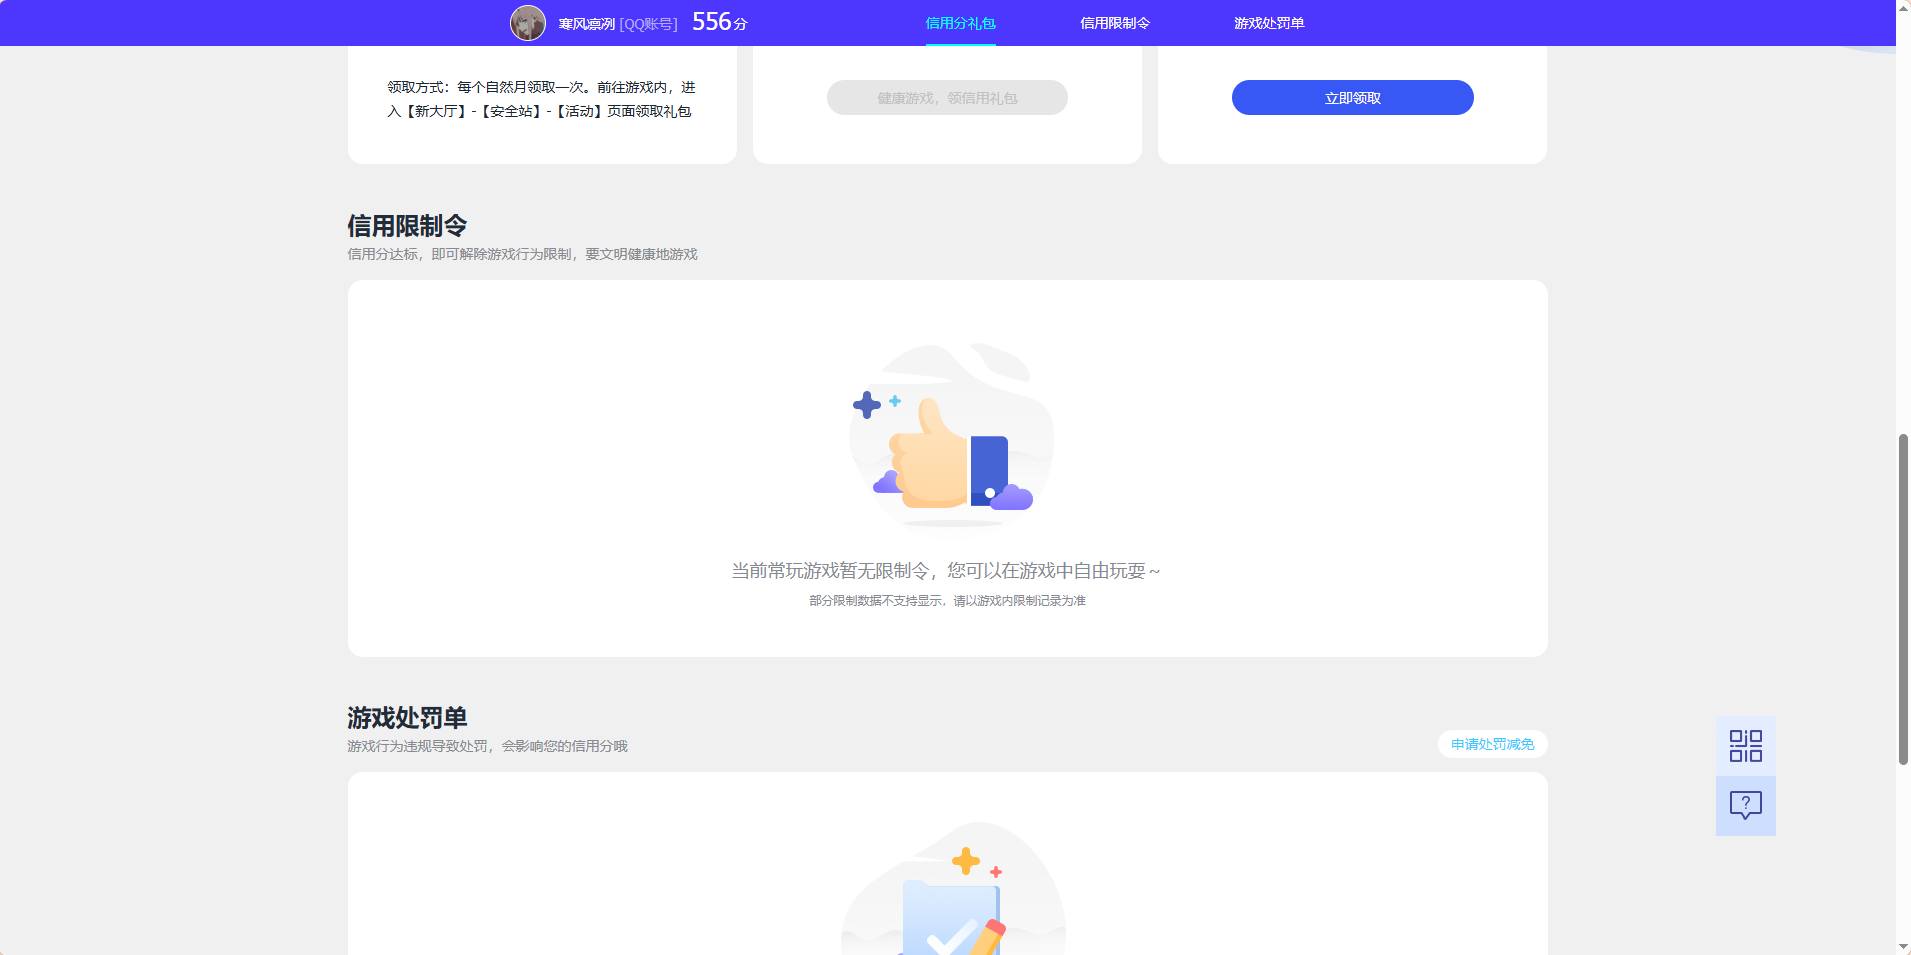Screen dimensions: 1911x955
Task: Click the scrollbar down arrow
Action: click(x=1903, y=947)
